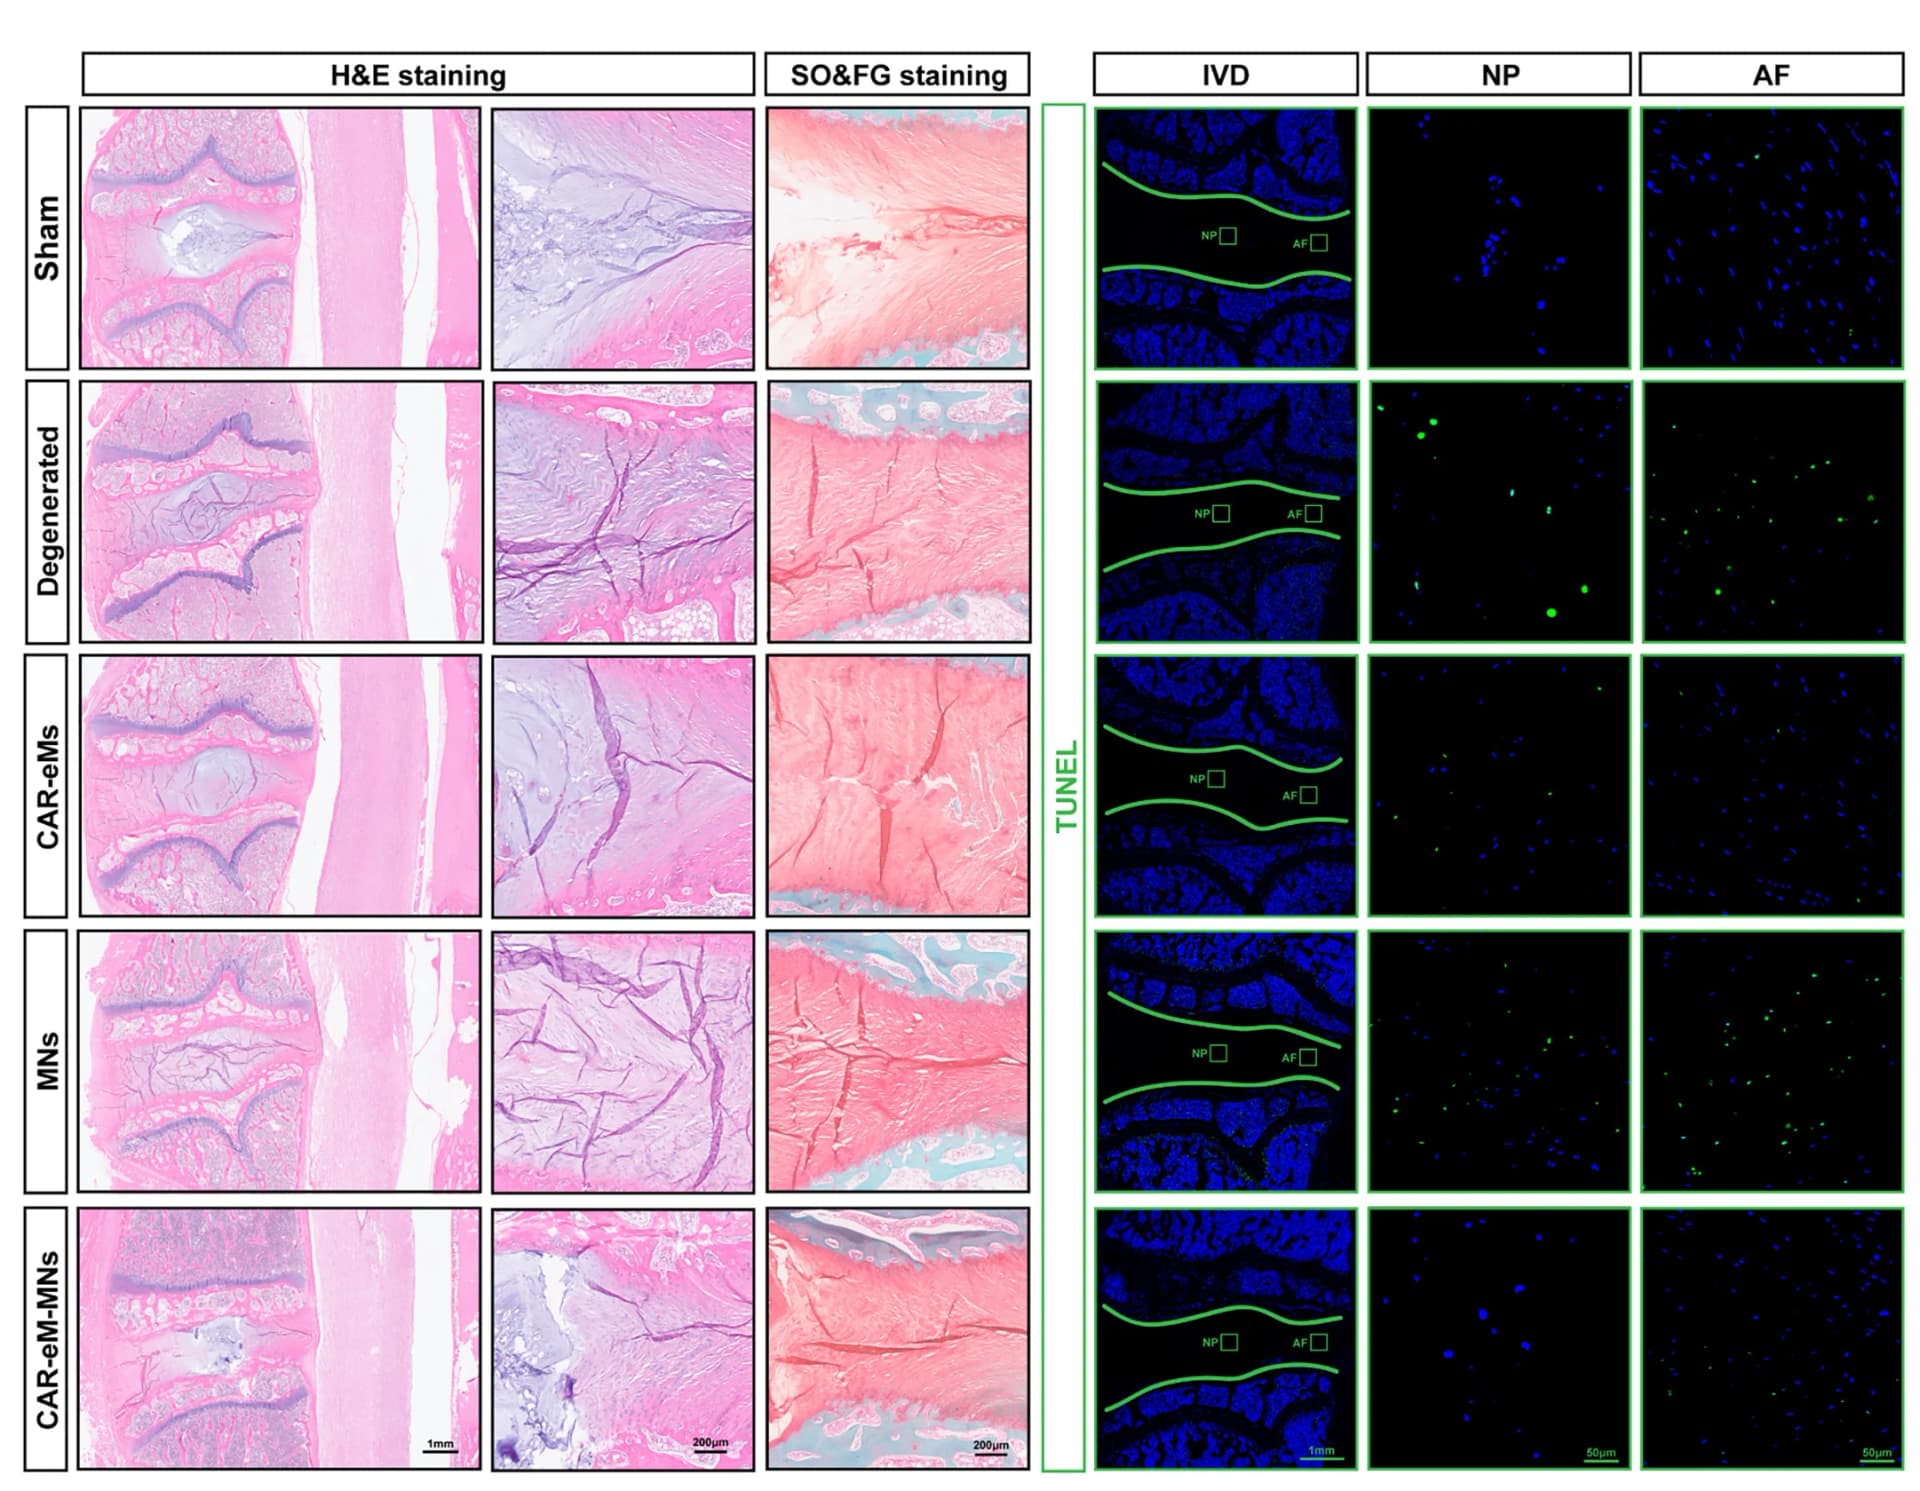Select the 'CAR-eM-MNs' row label
This screenshot has width=1920, height=1491.
point(47,1339)
